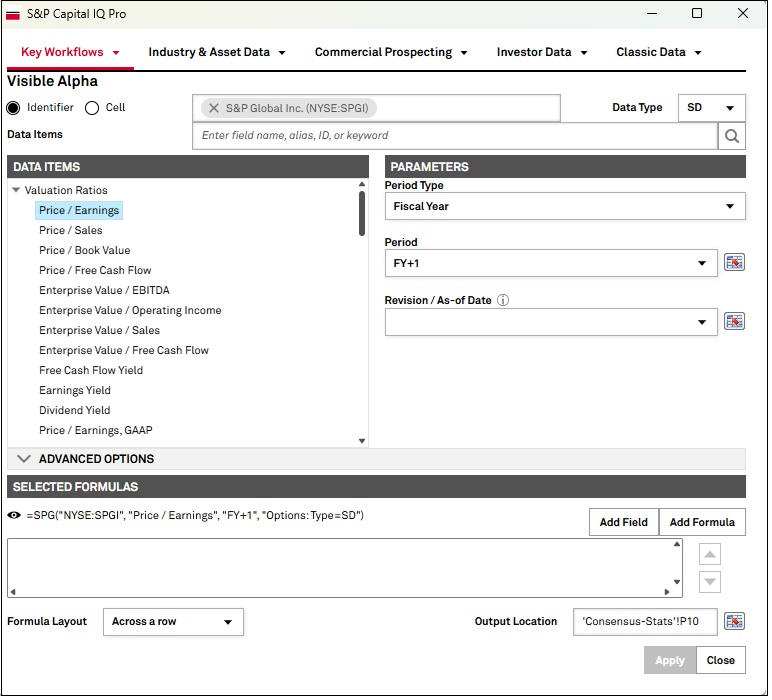Click the data items list scroll down arrow
The height and width of the screenshot is (700, 772).
[x=364, y=443]
